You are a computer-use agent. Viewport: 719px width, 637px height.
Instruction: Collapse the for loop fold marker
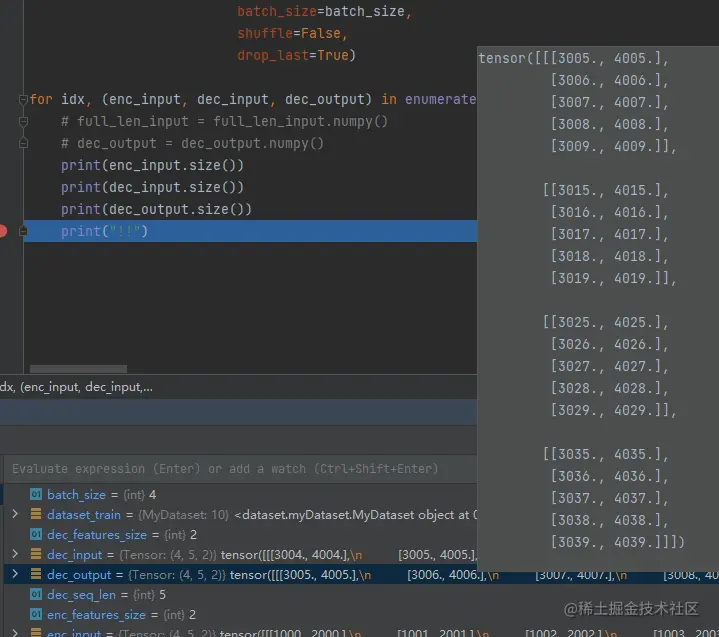tap(23, 99)
